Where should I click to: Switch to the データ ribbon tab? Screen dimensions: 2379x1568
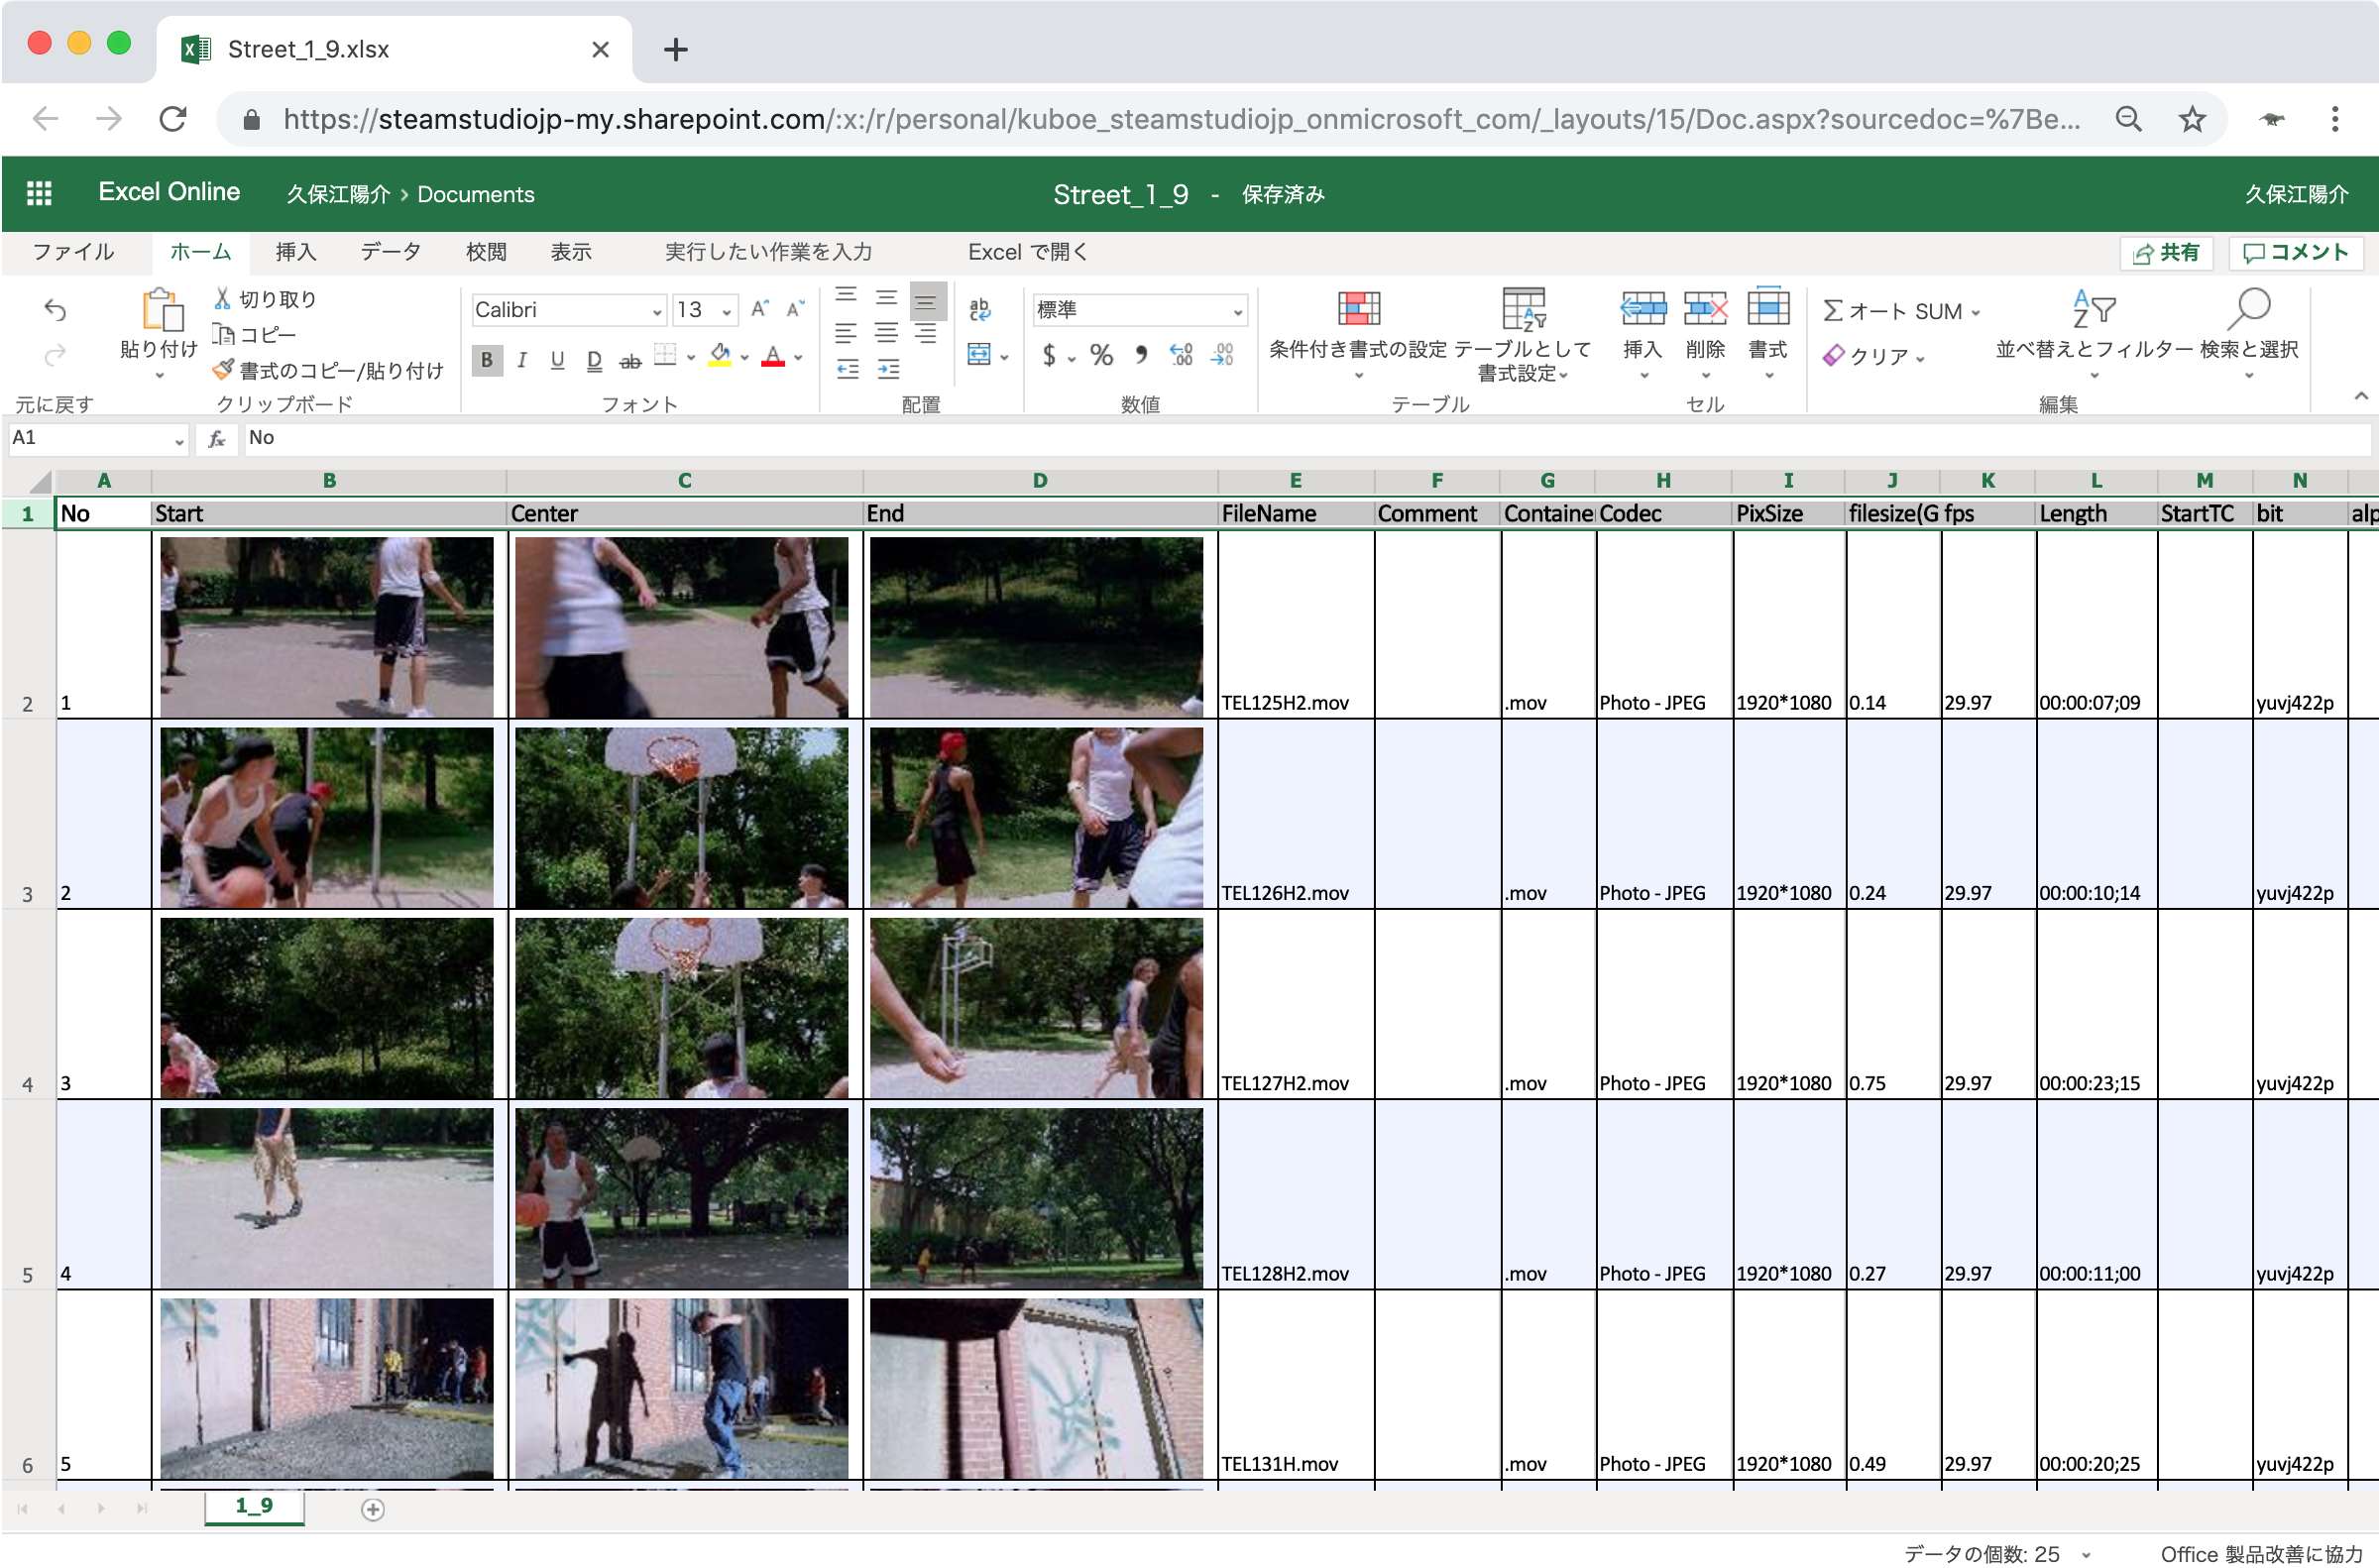(390, 252)
